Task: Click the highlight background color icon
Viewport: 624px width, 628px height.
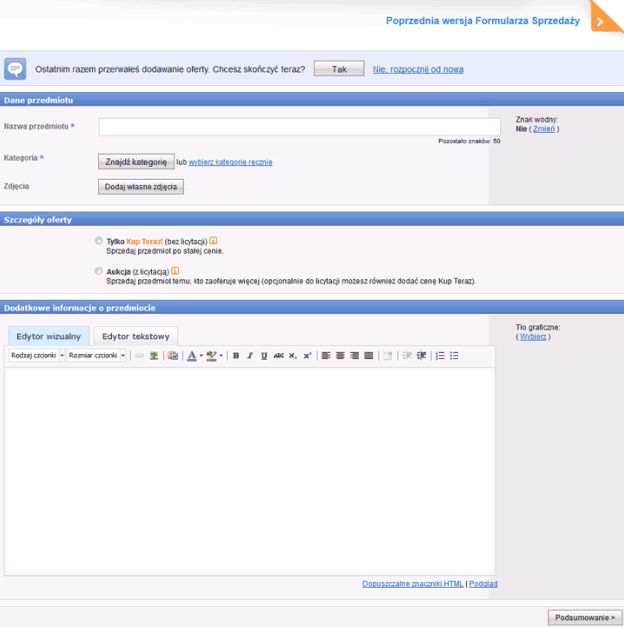Action: point(211,356)
